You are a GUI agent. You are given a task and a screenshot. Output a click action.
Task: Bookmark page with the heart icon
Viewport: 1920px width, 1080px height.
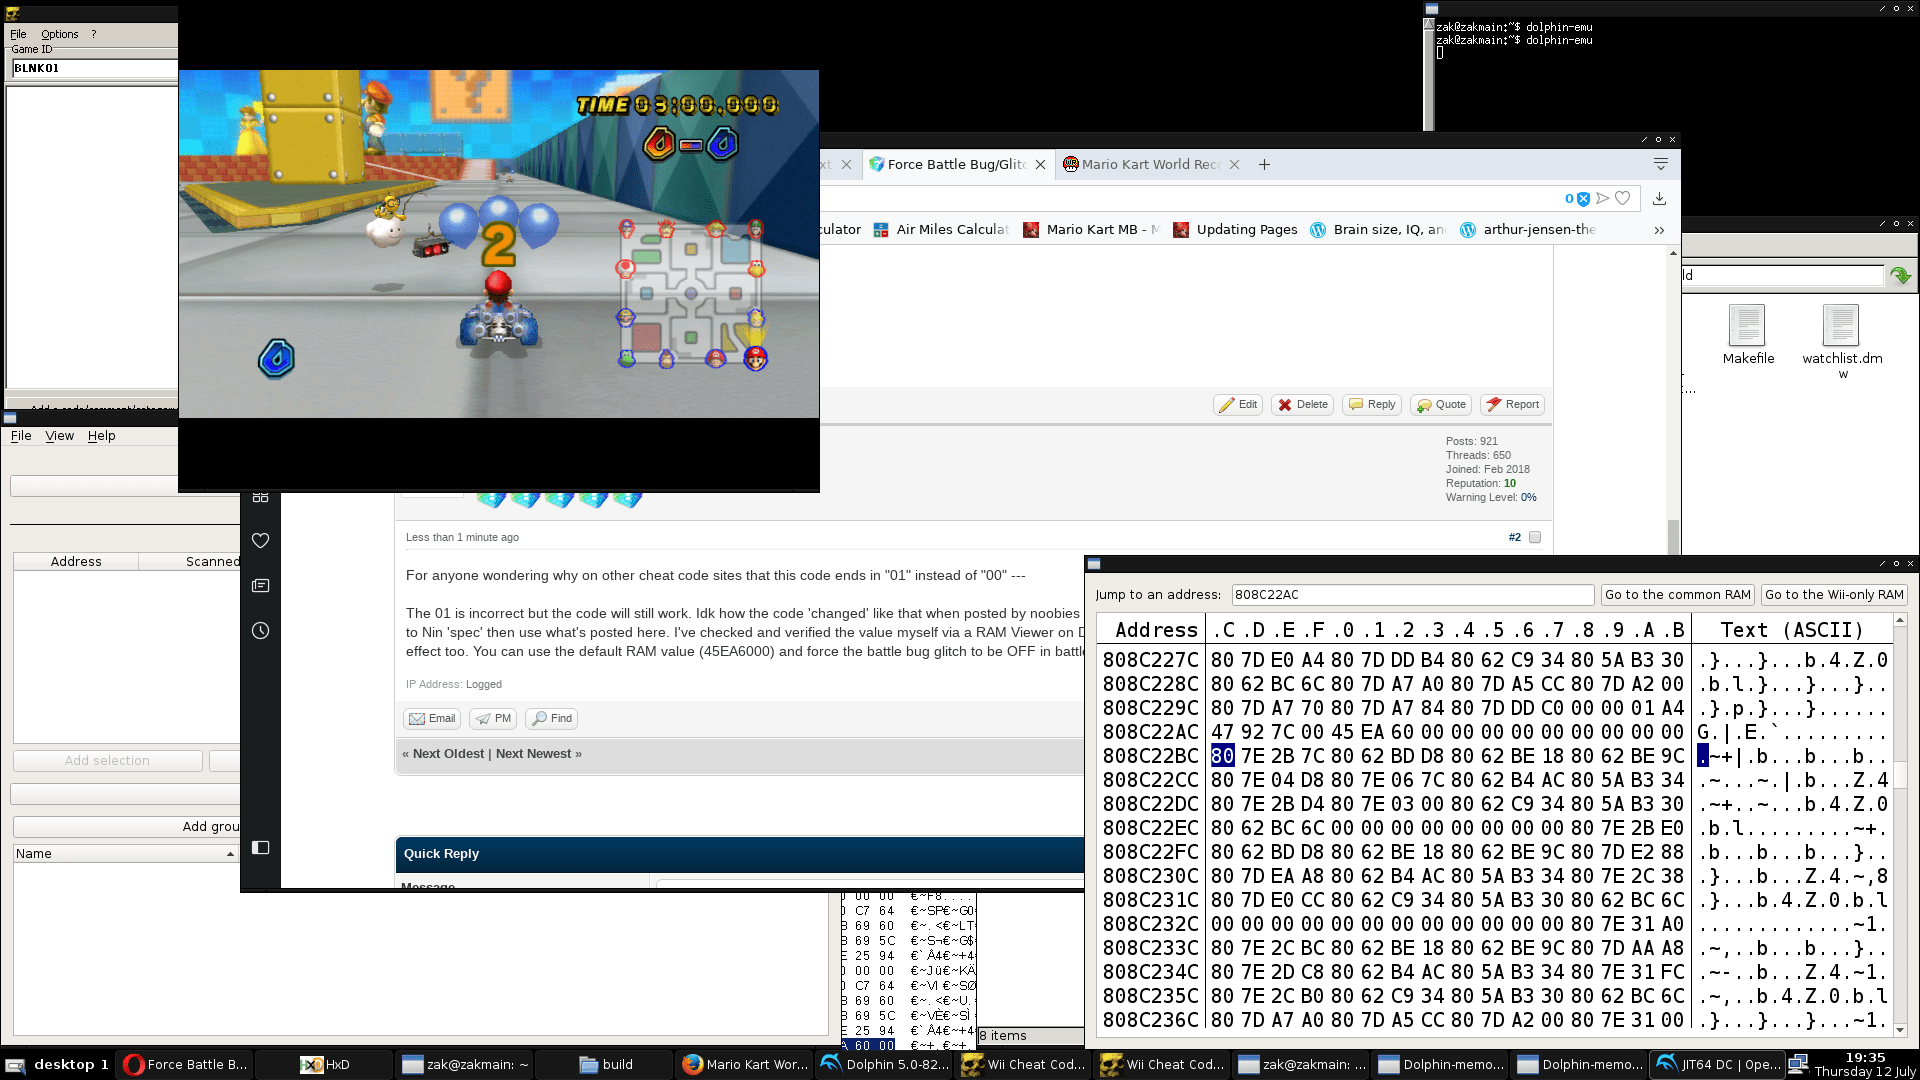pyautogui.click(x=1623, y=199)
